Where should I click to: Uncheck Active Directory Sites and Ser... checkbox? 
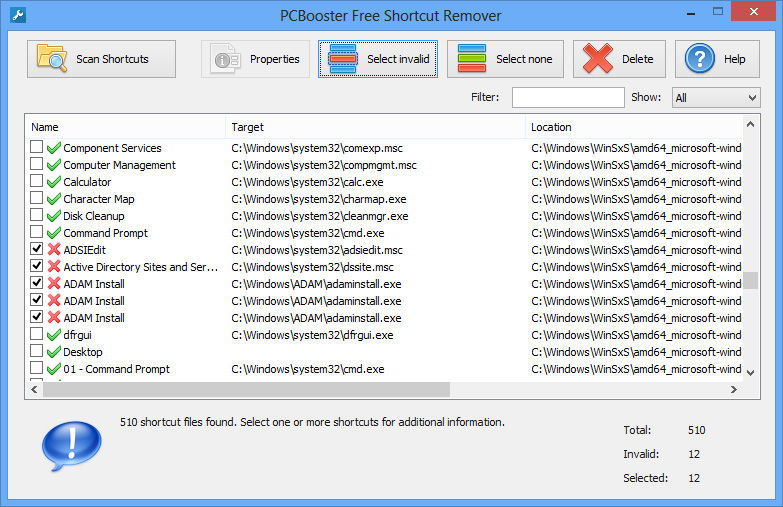[36, 265]
